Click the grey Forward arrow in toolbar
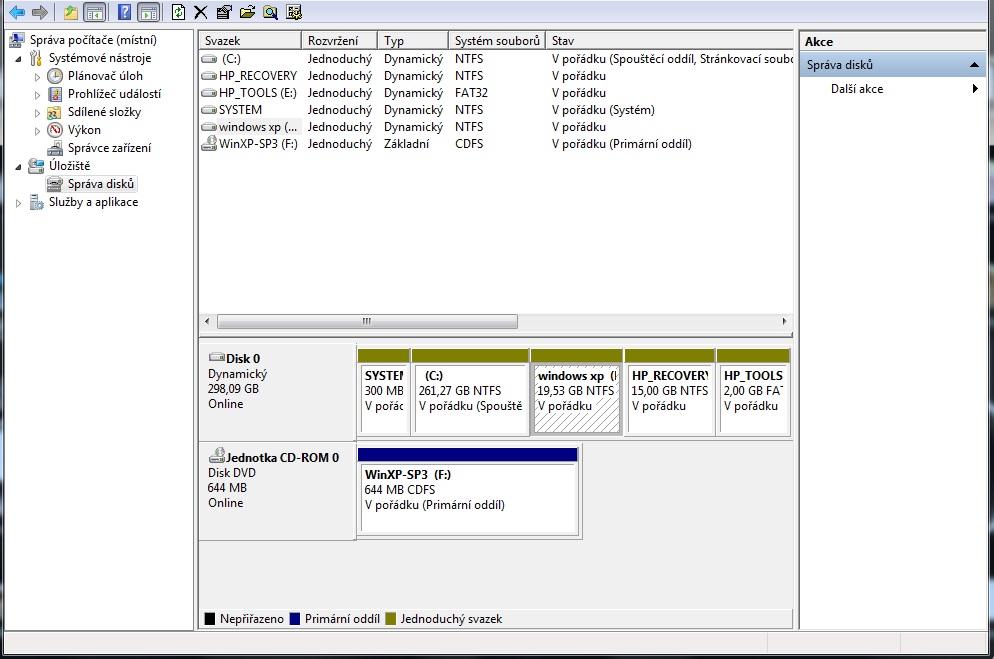The width and height of the screenshot is (994, 659). tap(40, 12)
